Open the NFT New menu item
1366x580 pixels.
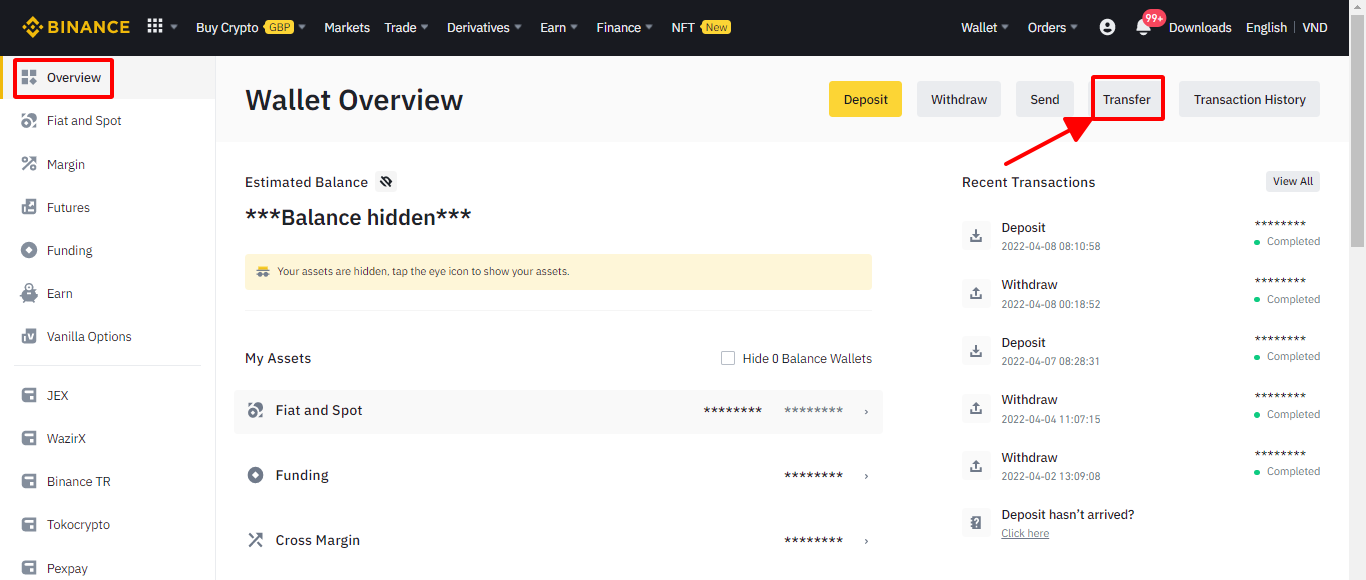pyautogui.click(x=701, y=27)
